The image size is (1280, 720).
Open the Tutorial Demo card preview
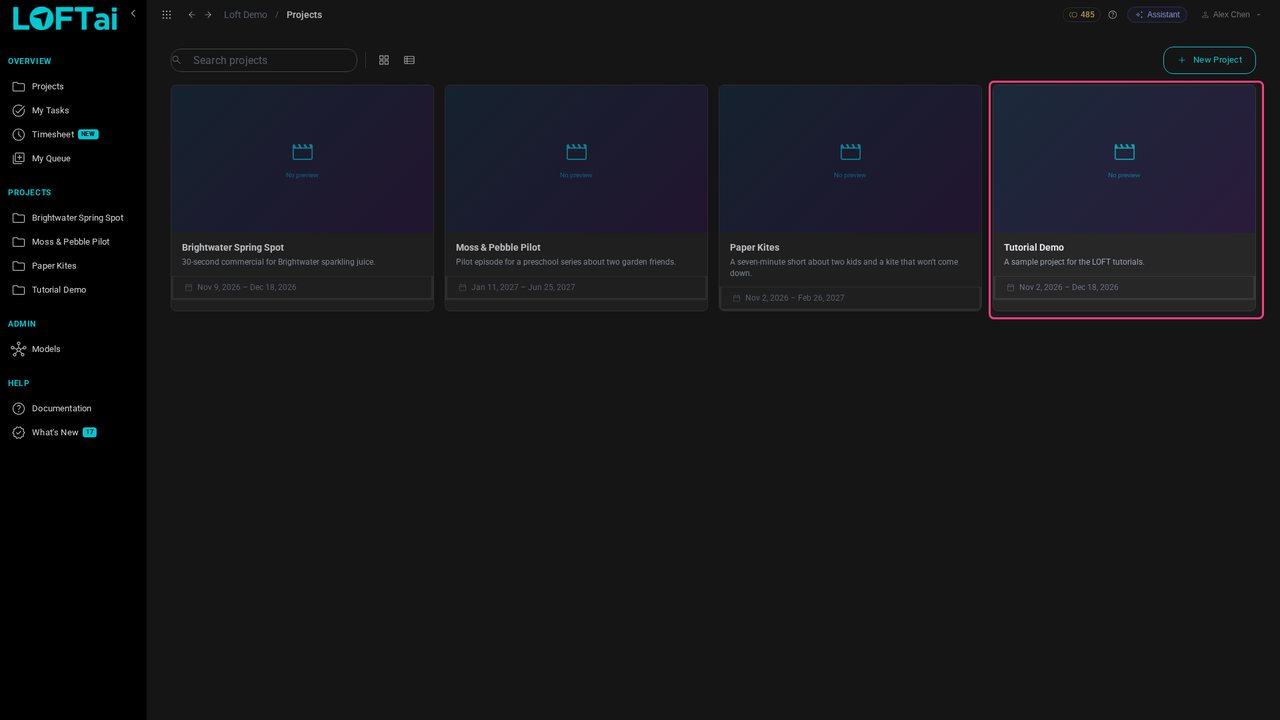[1124, 159]
